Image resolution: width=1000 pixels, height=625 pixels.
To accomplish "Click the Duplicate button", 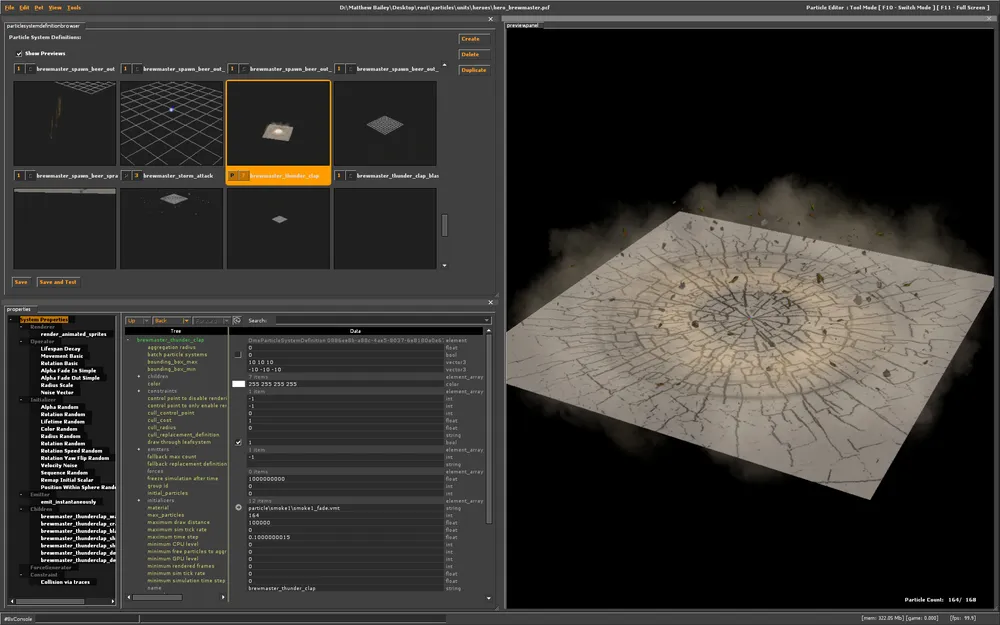I will click(x=473, y=70).
